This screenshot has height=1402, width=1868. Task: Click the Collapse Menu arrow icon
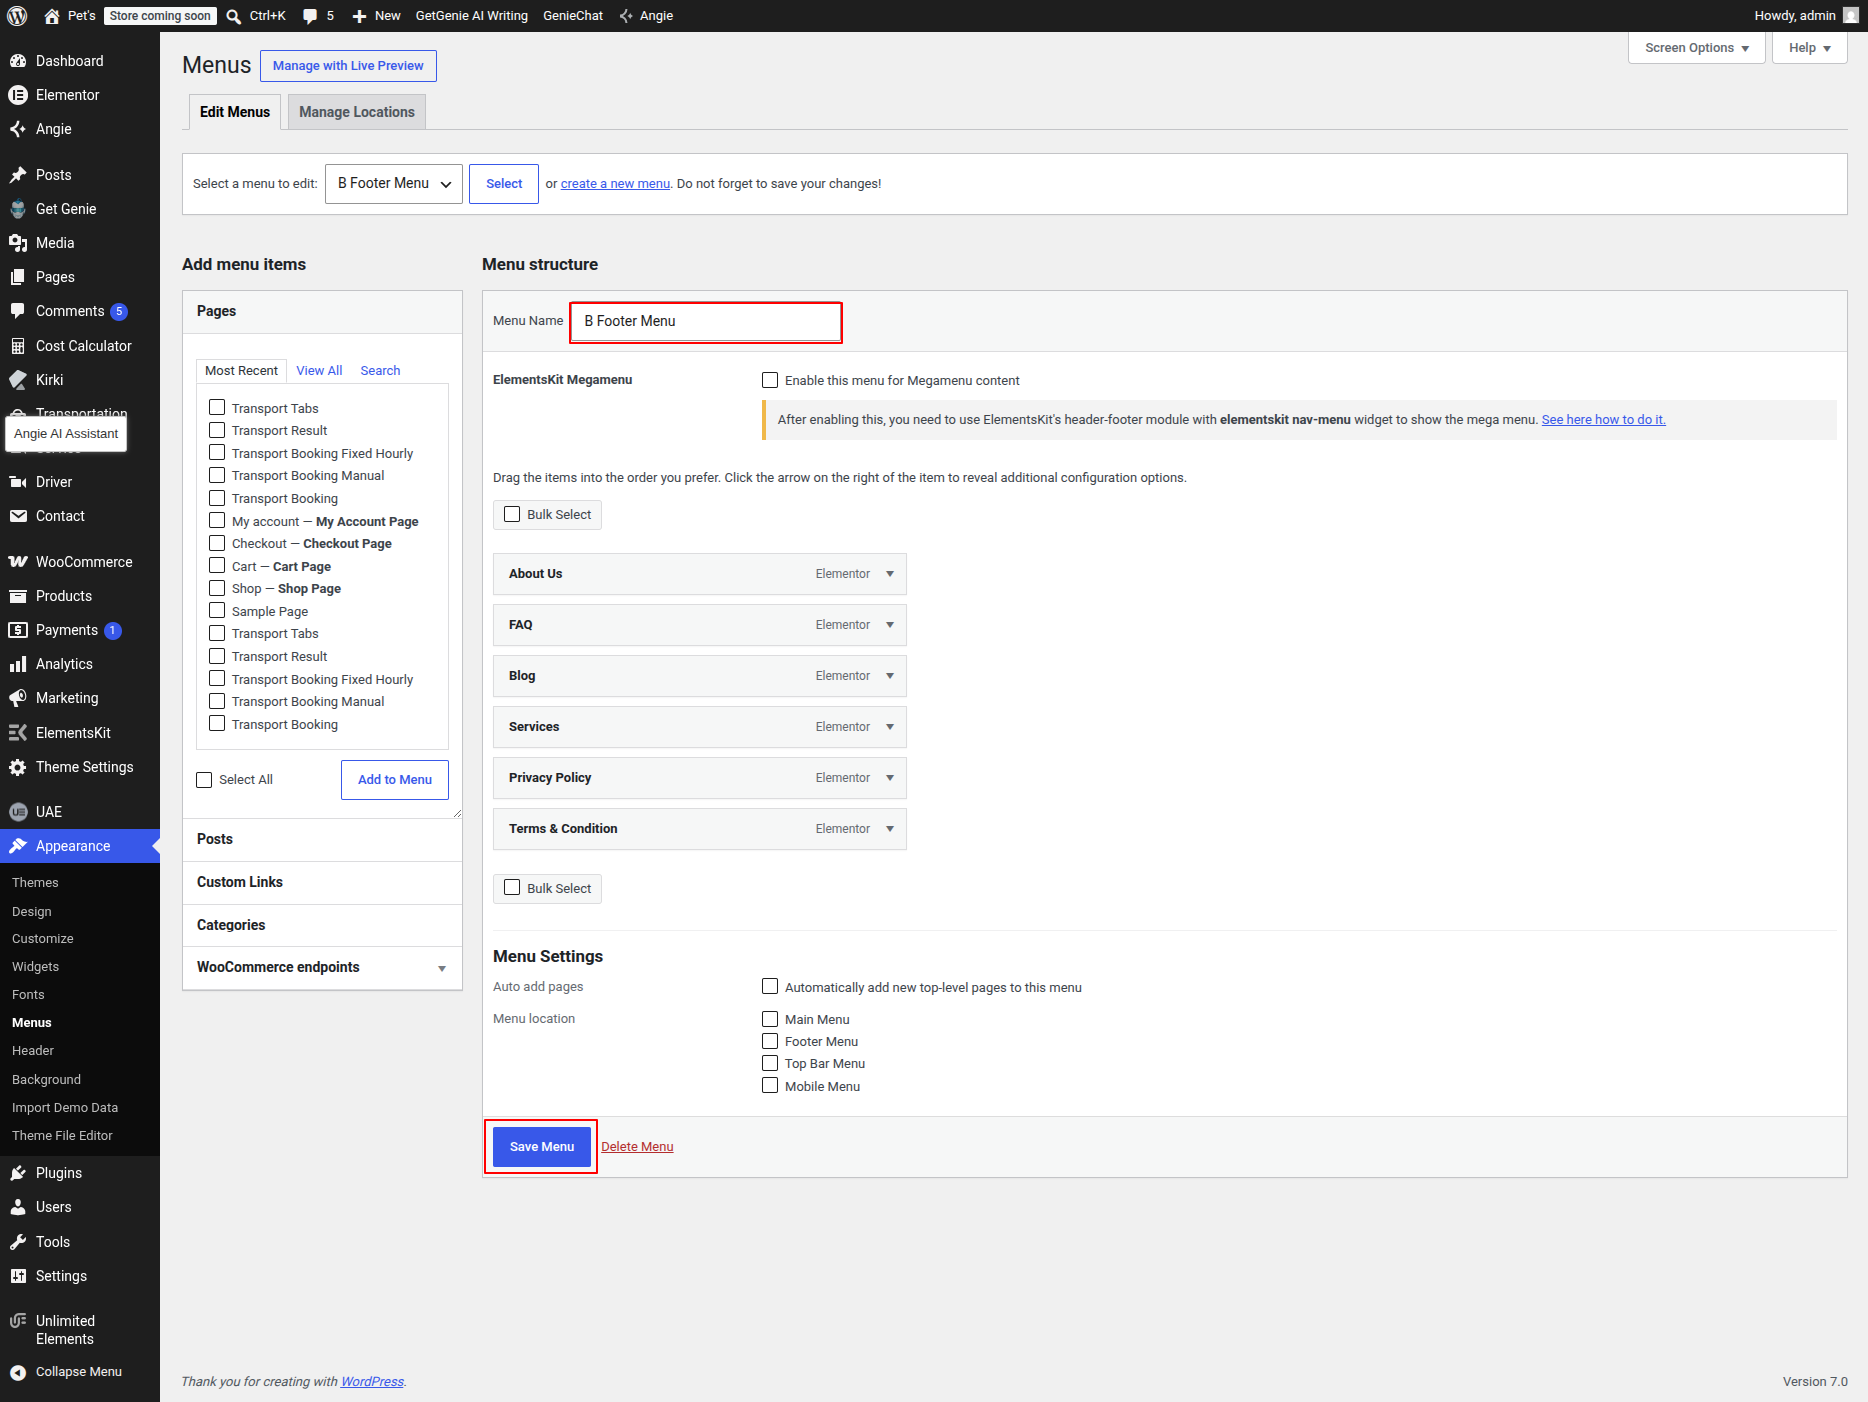[x=18, y=1372]
